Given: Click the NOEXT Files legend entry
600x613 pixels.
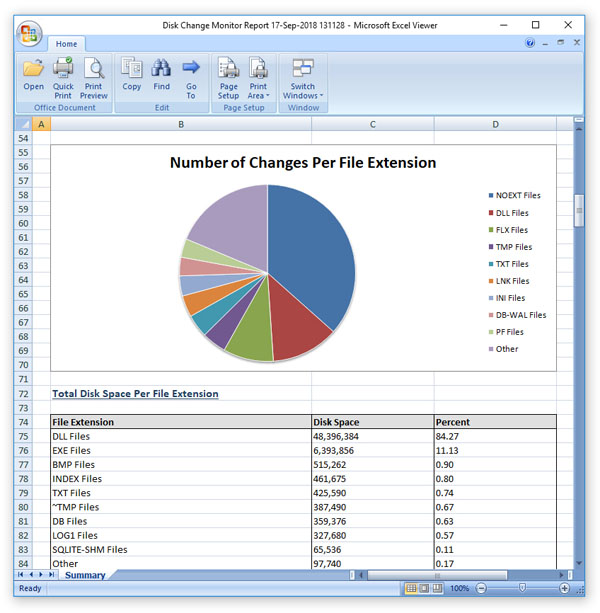Looking at the screenshot, I should tap(514, 195).
